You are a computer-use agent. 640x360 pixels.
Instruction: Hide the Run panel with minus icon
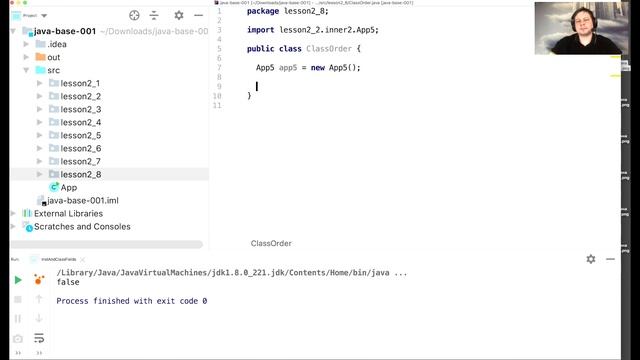610,259
